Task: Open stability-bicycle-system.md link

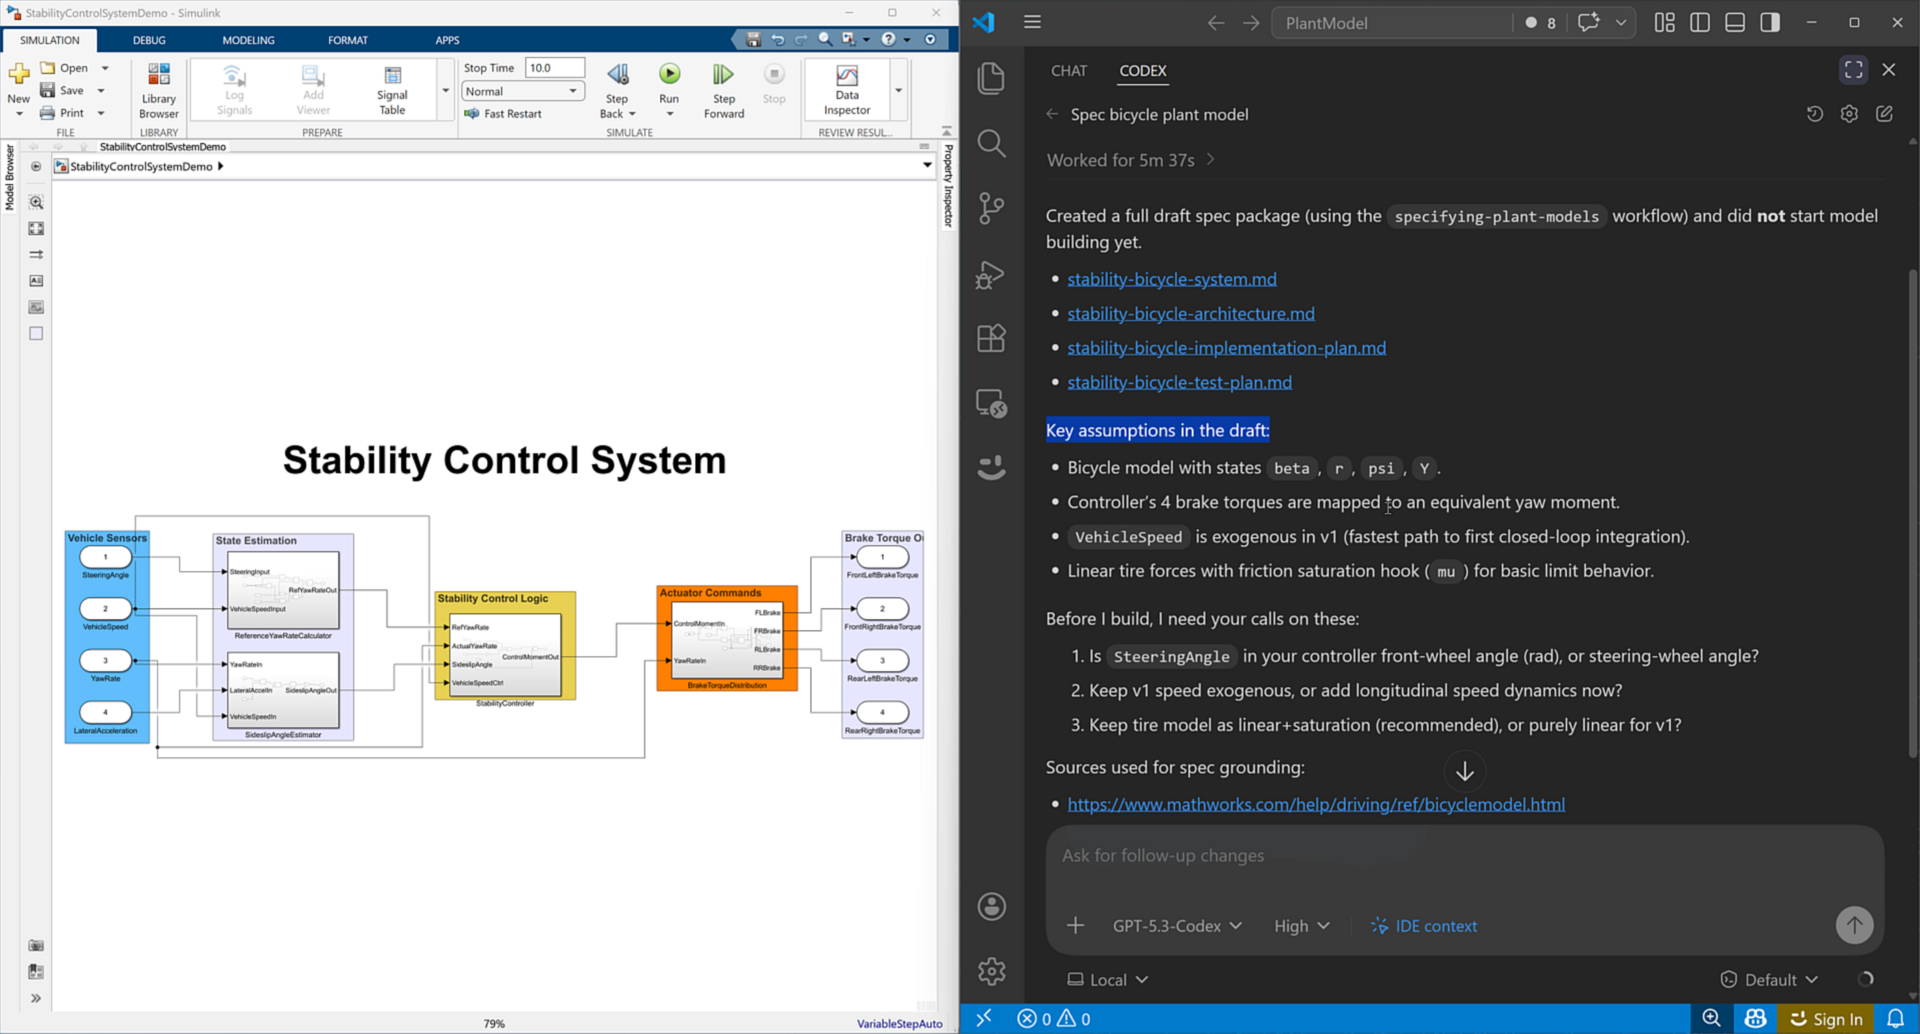Action: tap(1171, 279)
